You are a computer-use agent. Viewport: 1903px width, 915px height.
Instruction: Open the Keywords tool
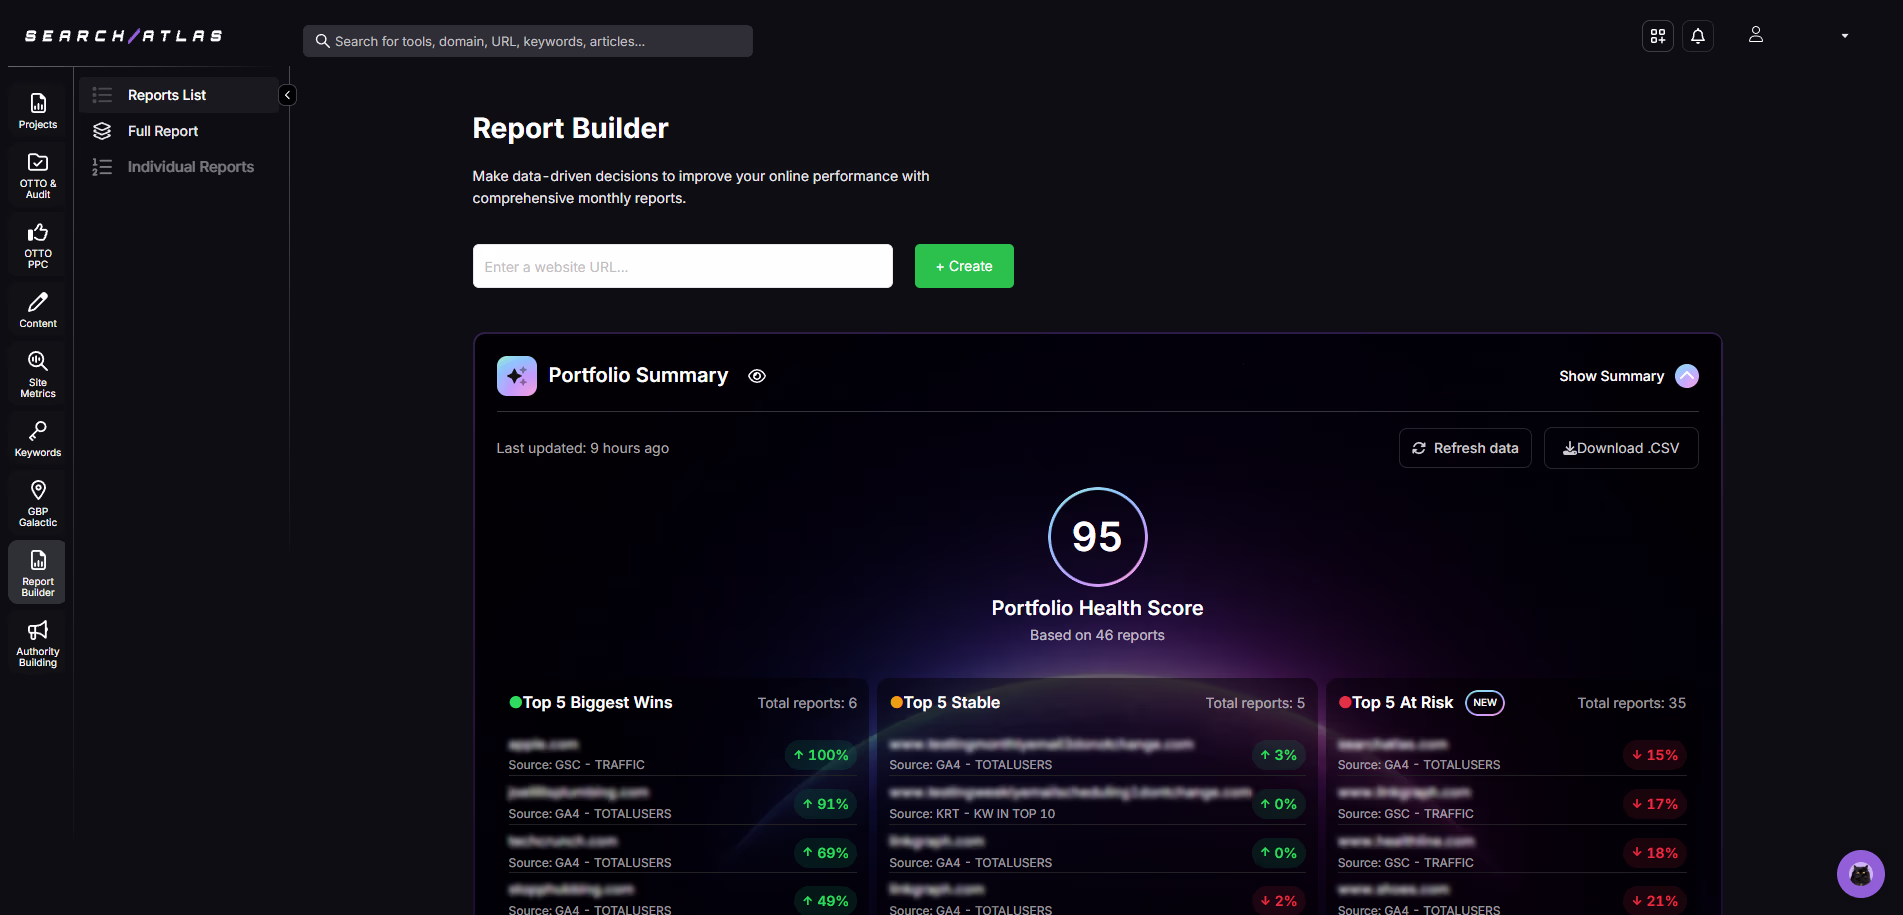pyautogui.click(x=38, y=439)
